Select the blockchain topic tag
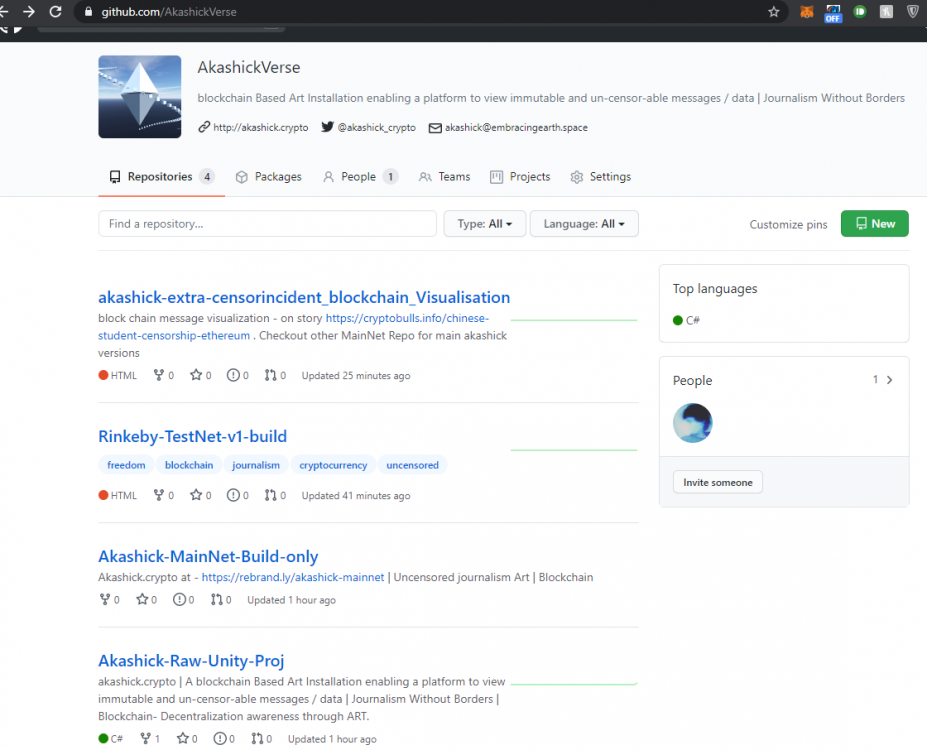 click(x=189, y=465)
